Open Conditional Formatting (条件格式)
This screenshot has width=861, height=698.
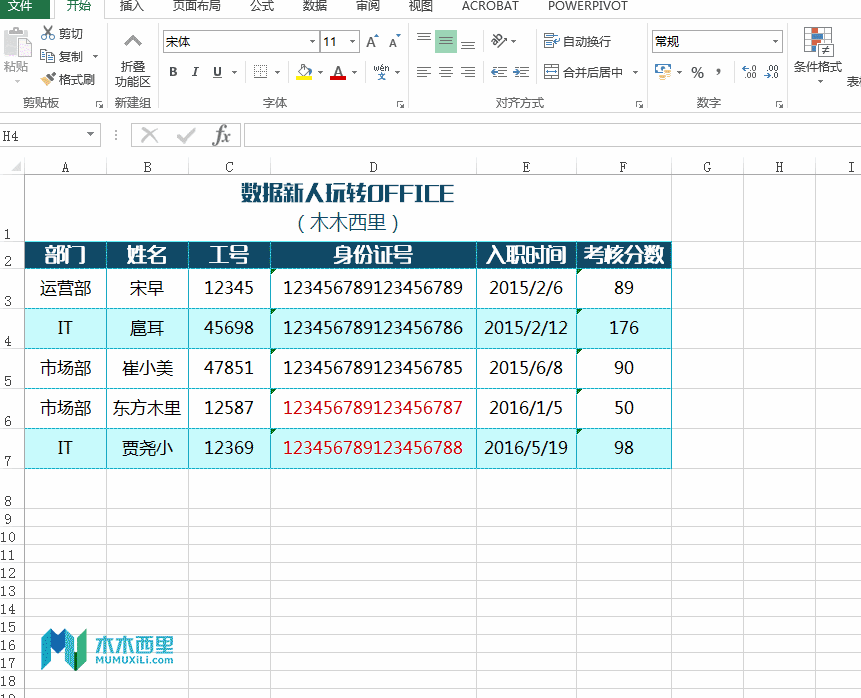tap(818, 54)
